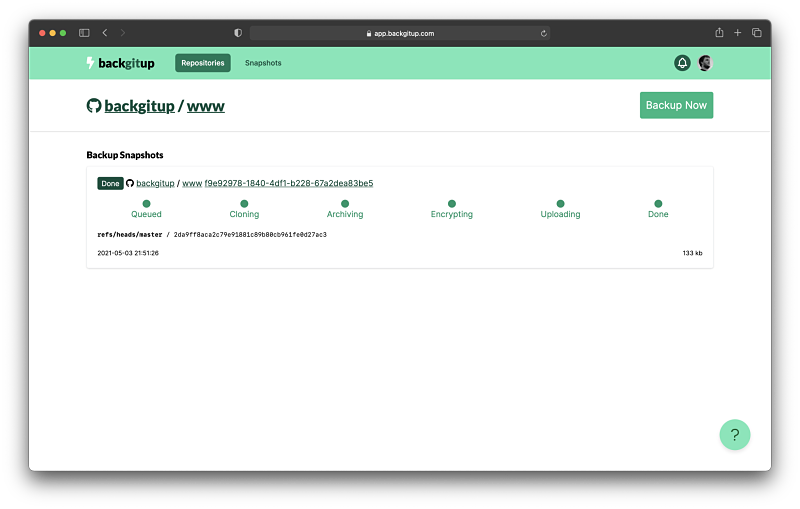Click the Safari sidebar toggle icon
Image resolution: width=800 pixels, height=509 pixels.
click(x=84, y=33)
